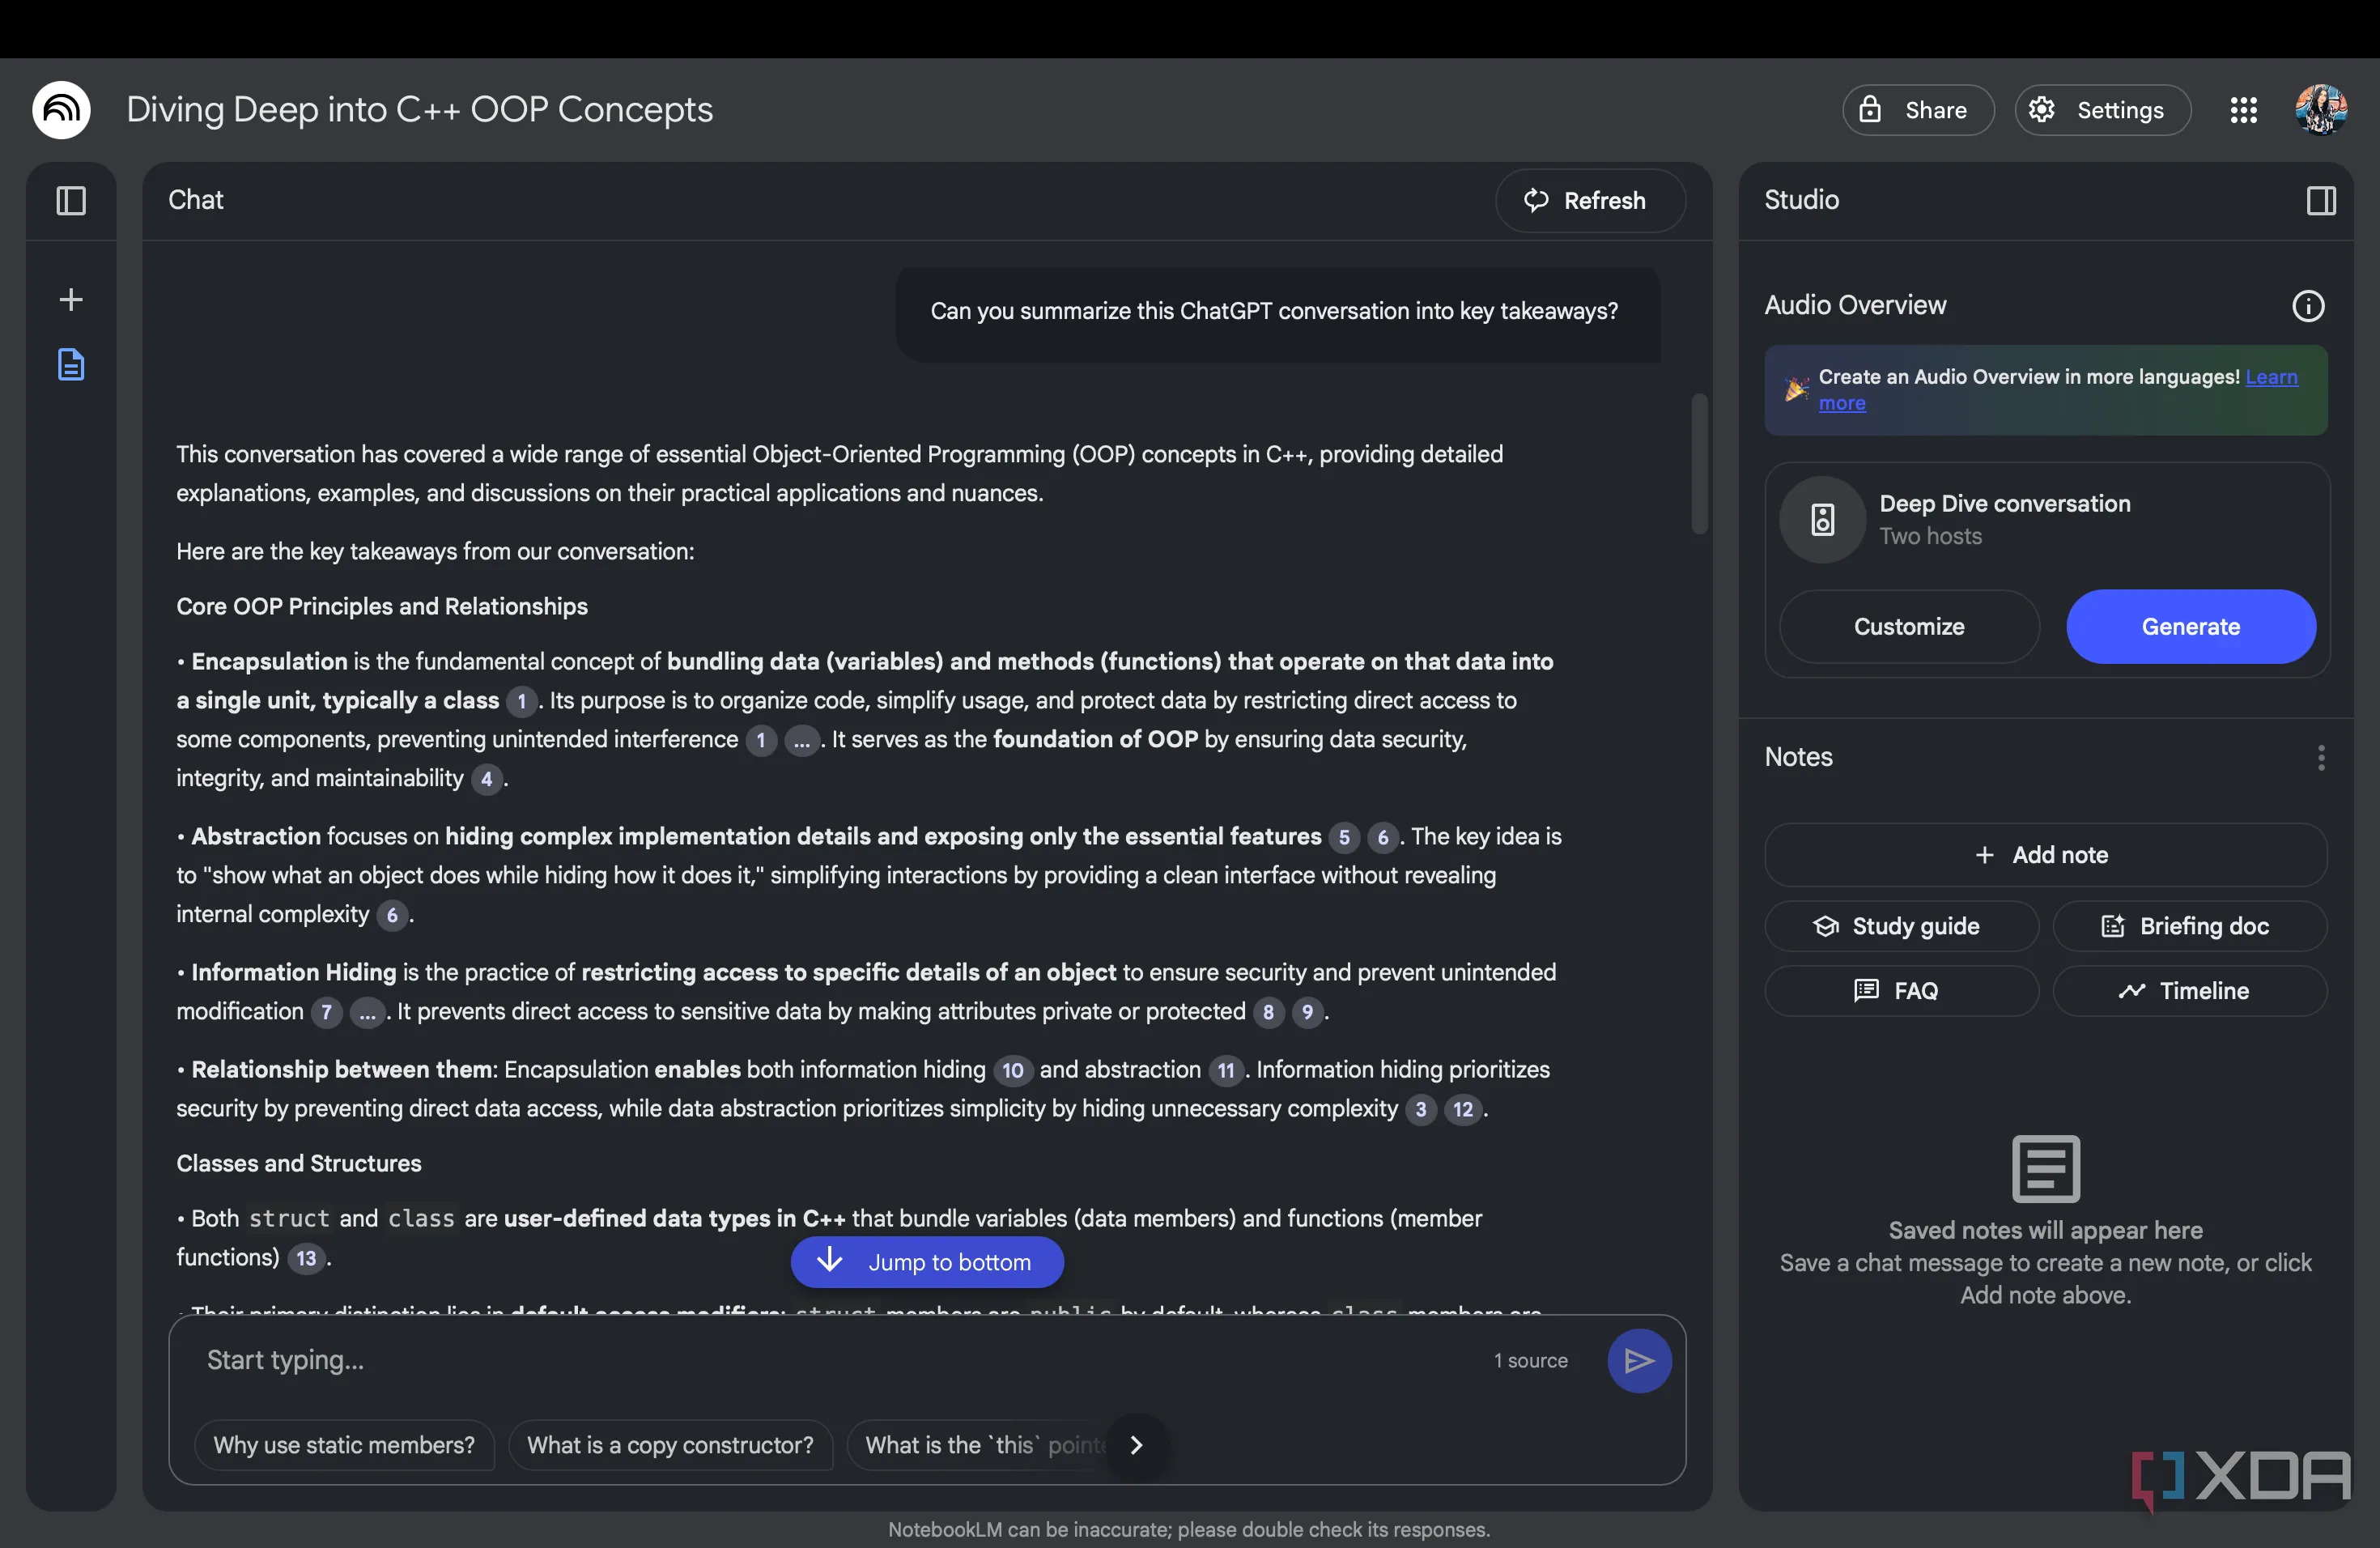The height and width of the screenshot is (1548, 2380).
Task: Share the notebook
Action: coord(1918,110)
